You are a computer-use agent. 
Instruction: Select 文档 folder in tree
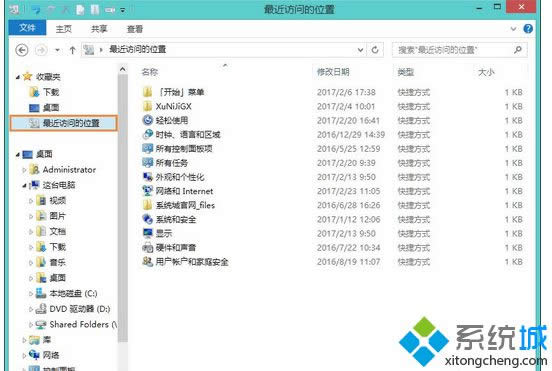(x=57, y=231)
